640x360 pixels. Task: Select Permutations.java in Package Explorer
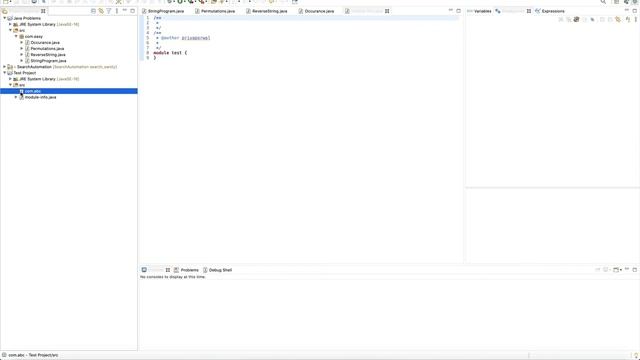47,49
